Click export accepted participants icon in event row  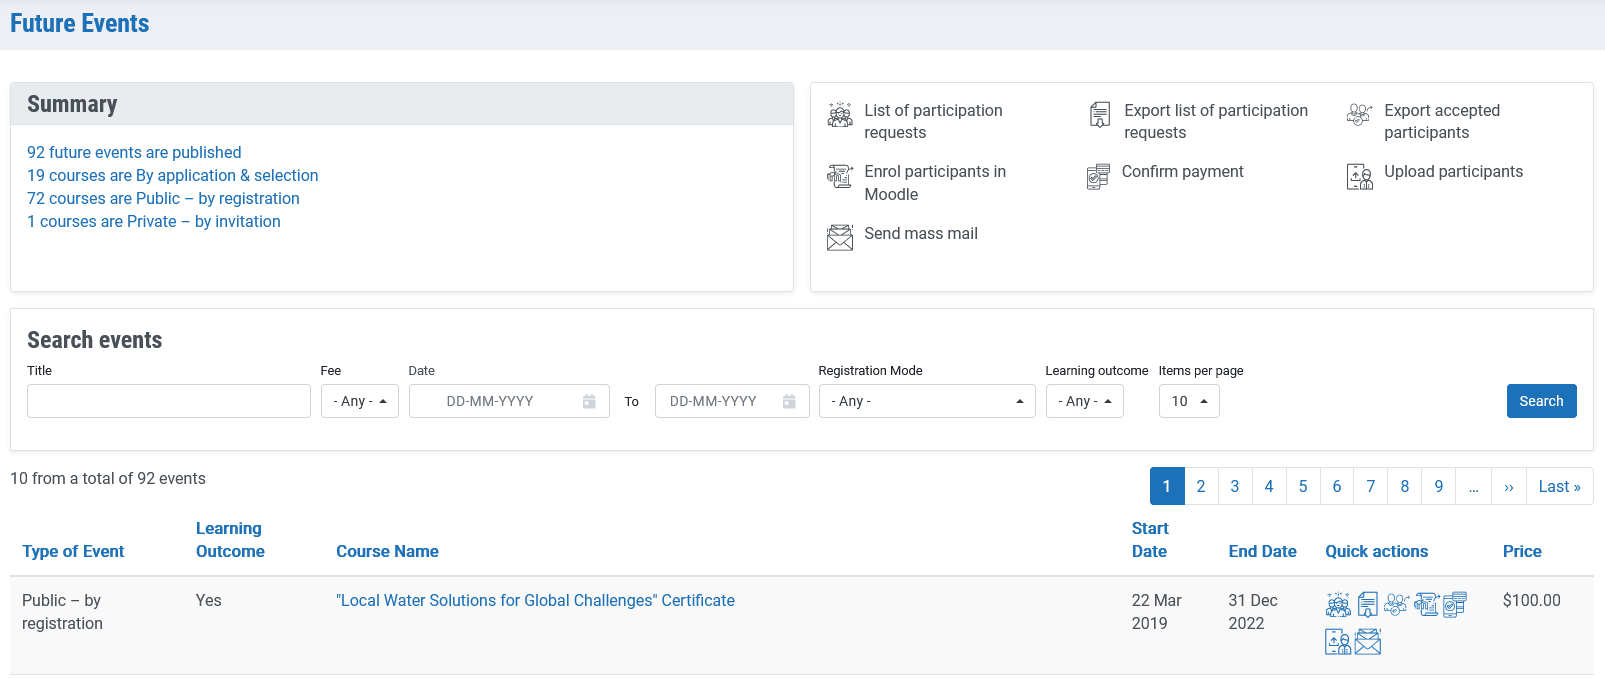click(1396, 604)
